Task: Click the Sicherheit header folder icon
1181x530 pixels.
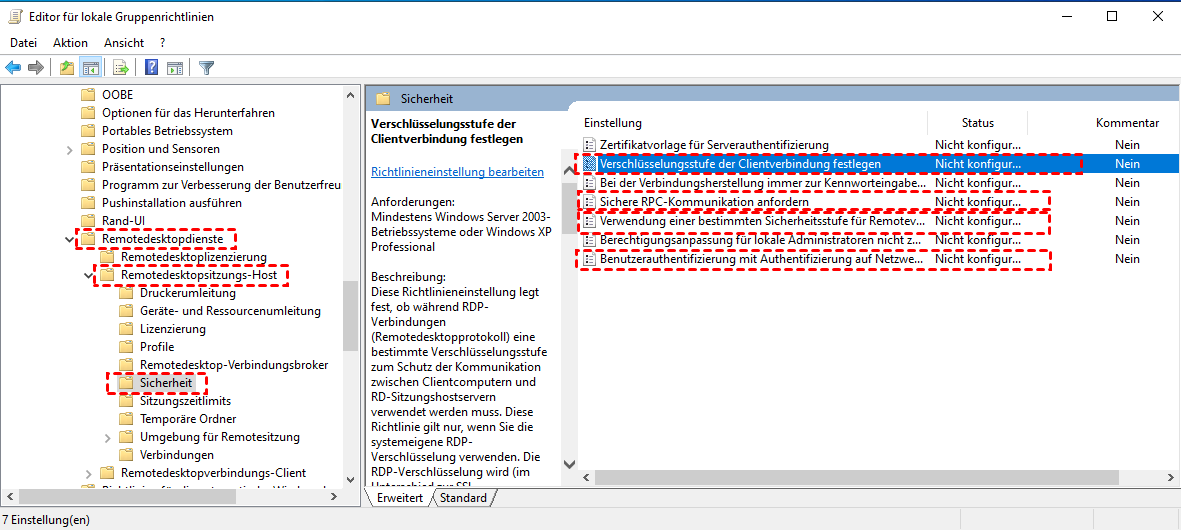Action: [x=383, y=98]
